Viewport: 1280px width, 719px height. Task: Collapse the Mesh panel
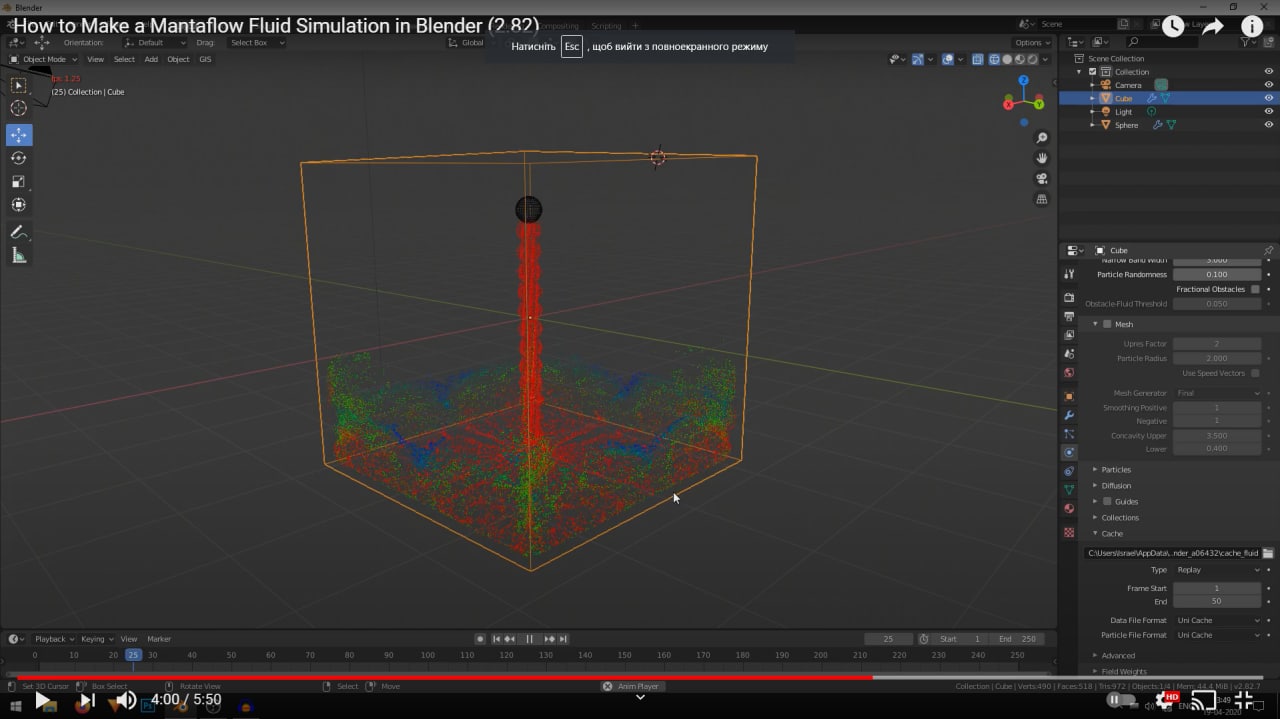(x=1096, y=324)
